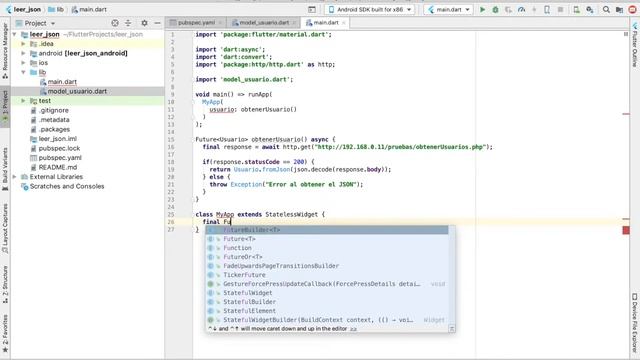Start debugging with the bug icon
Image resolution: width=640 pixels, height=360 pixels.
click(496, 9)
